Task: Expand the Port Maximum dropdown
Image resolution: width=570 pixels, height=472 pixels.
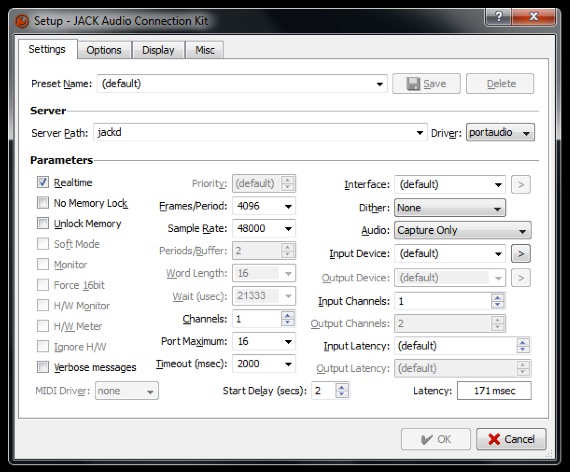Action: click(264, 341)
